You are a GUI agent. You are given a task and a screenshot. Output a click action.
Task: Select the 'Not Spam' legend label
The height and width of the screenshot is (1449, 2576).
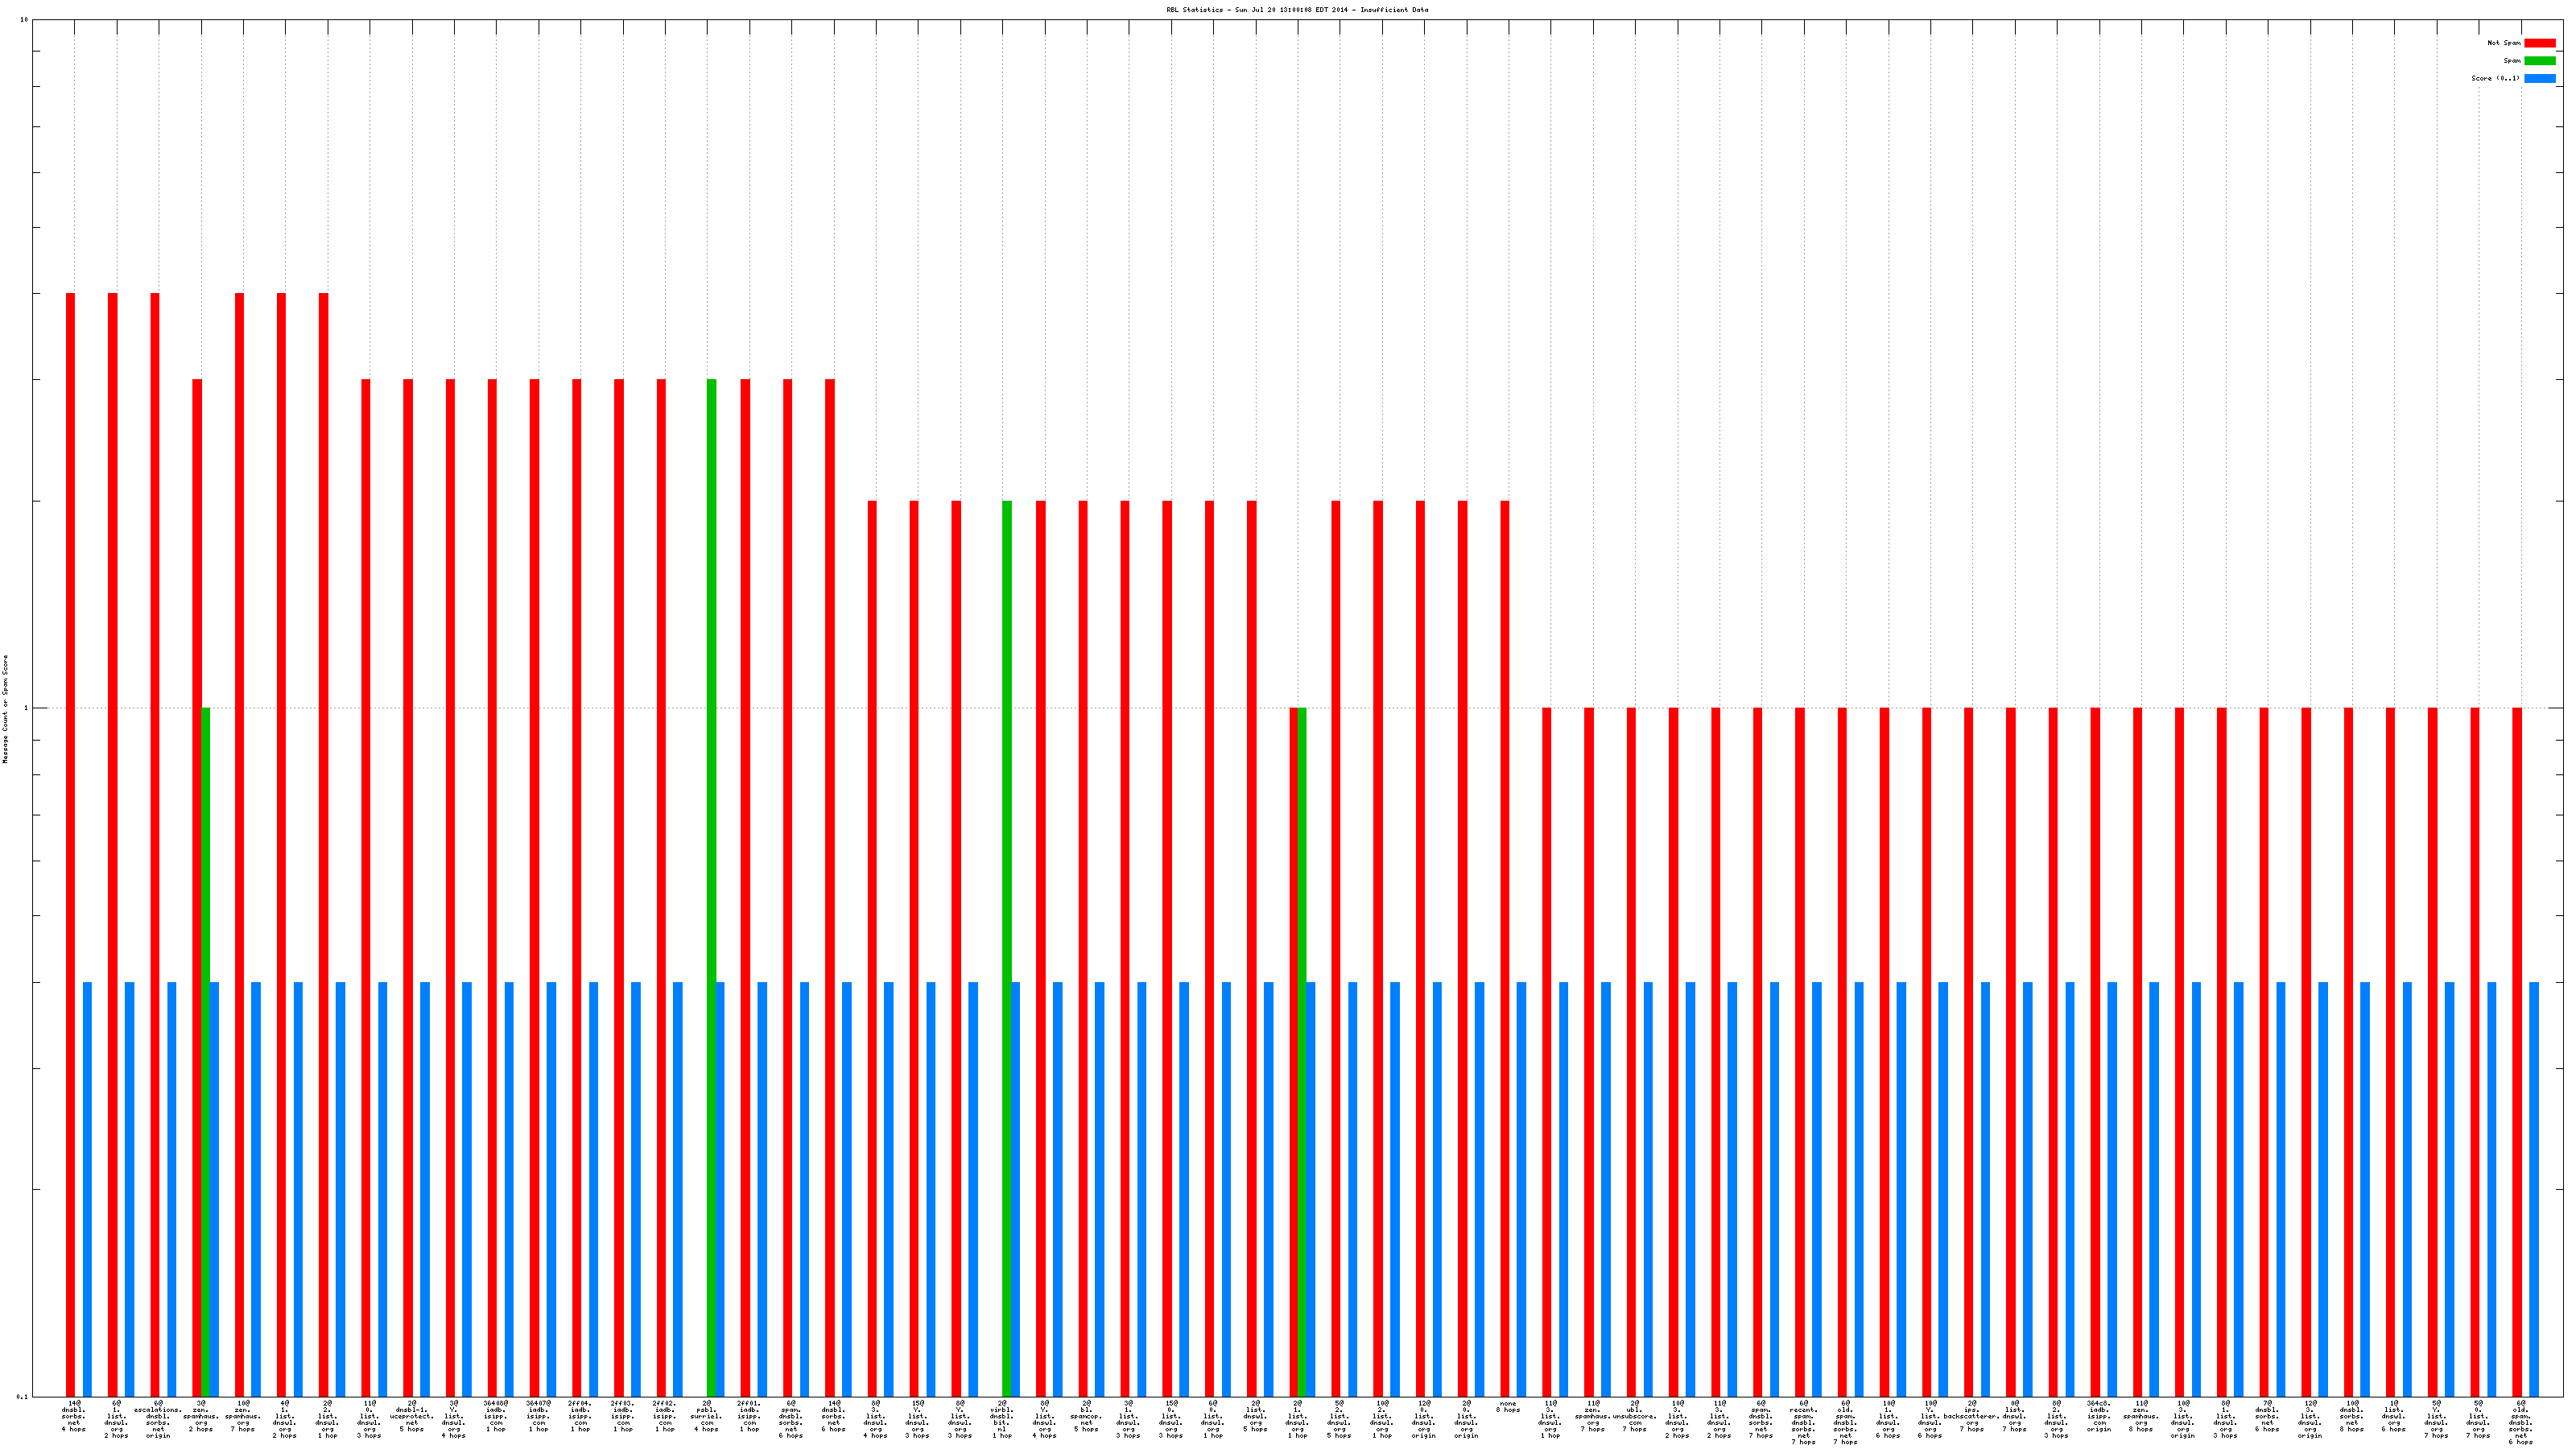click(x=2504, y=43)
